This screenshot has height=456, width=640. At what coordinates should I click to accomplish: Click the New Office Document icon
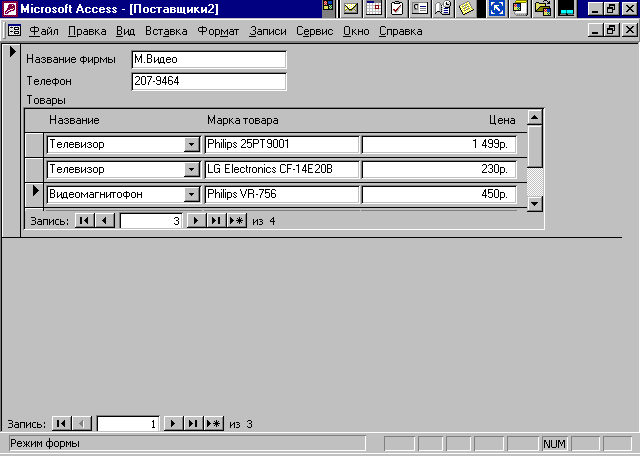coord(520,9)
